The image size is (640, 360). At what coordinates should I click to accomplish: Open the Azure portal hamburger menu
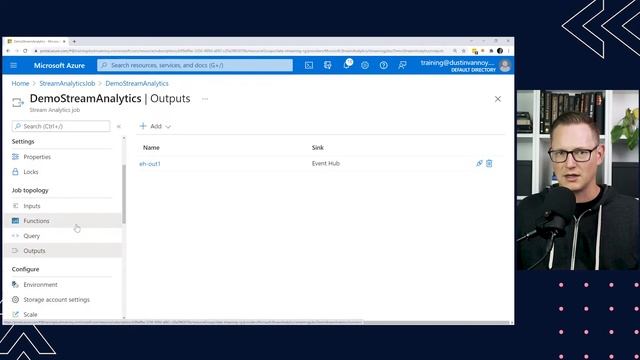tap(13, 65)
